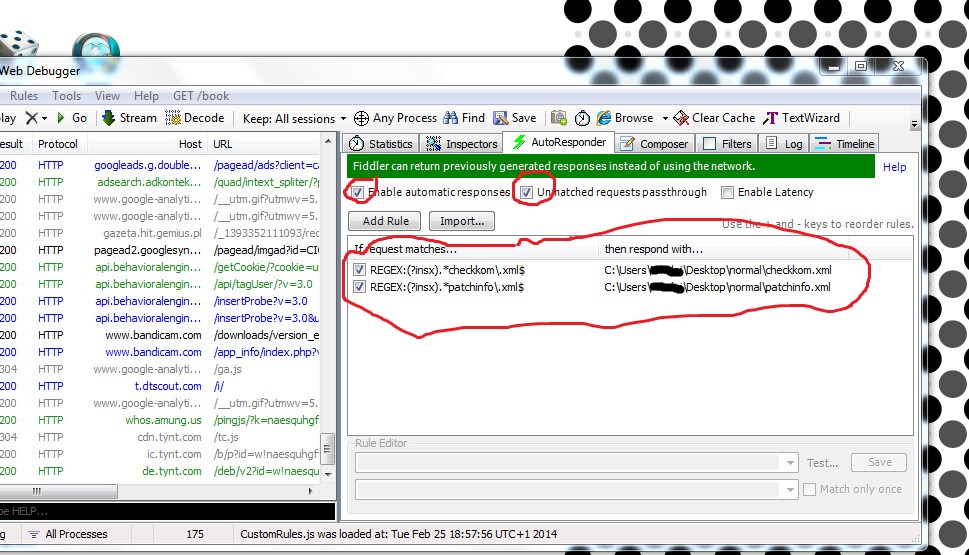This screenshot has width=969, height=555.
Task: Select the pagead2.googlesyn... session row
Action: [159, 250]
